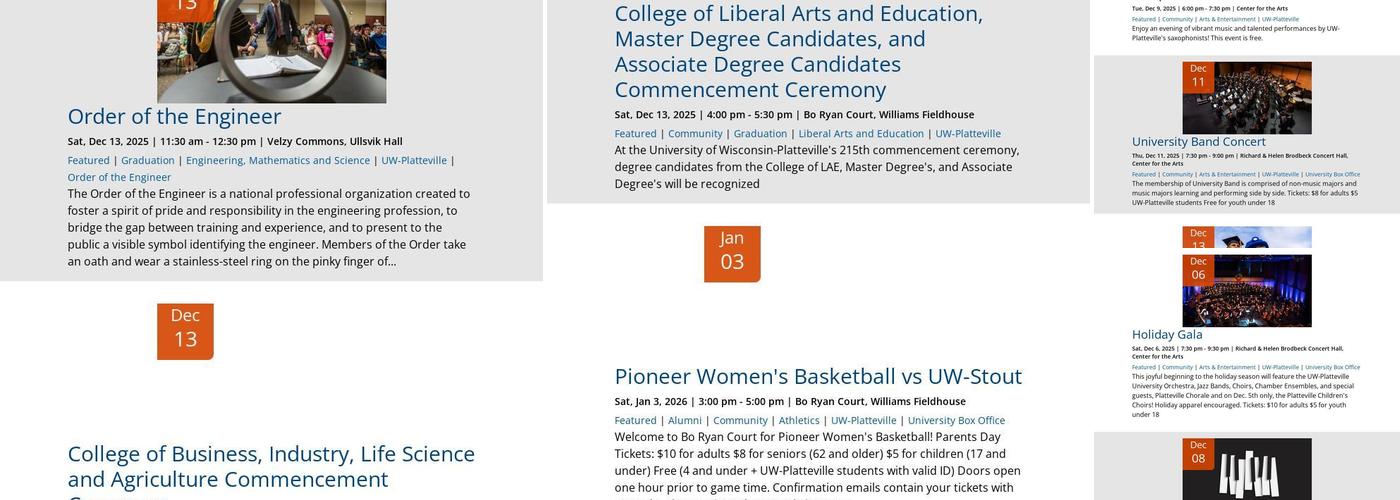Open the University Band Concert event

pyautogui.click(x=1198, y=142)
